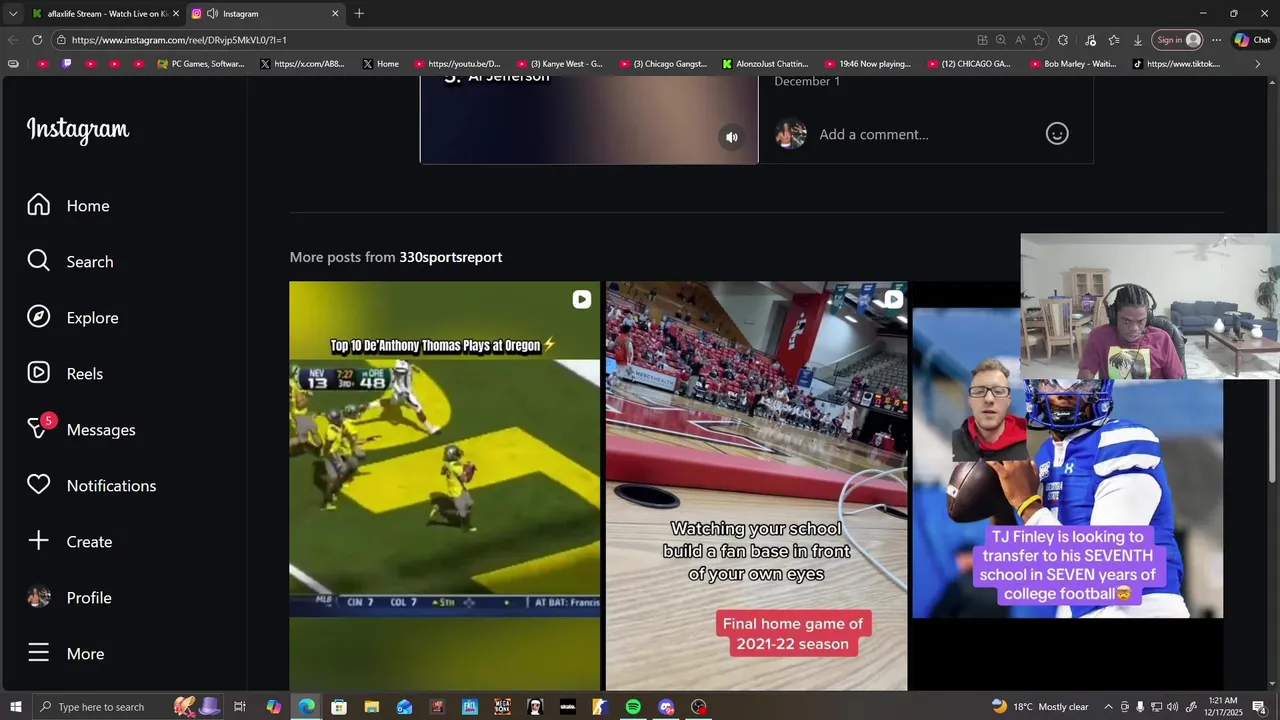Open the taskbar clock and date
The height and width of the screenshot is (720, 1280).
pos(1224,707)
